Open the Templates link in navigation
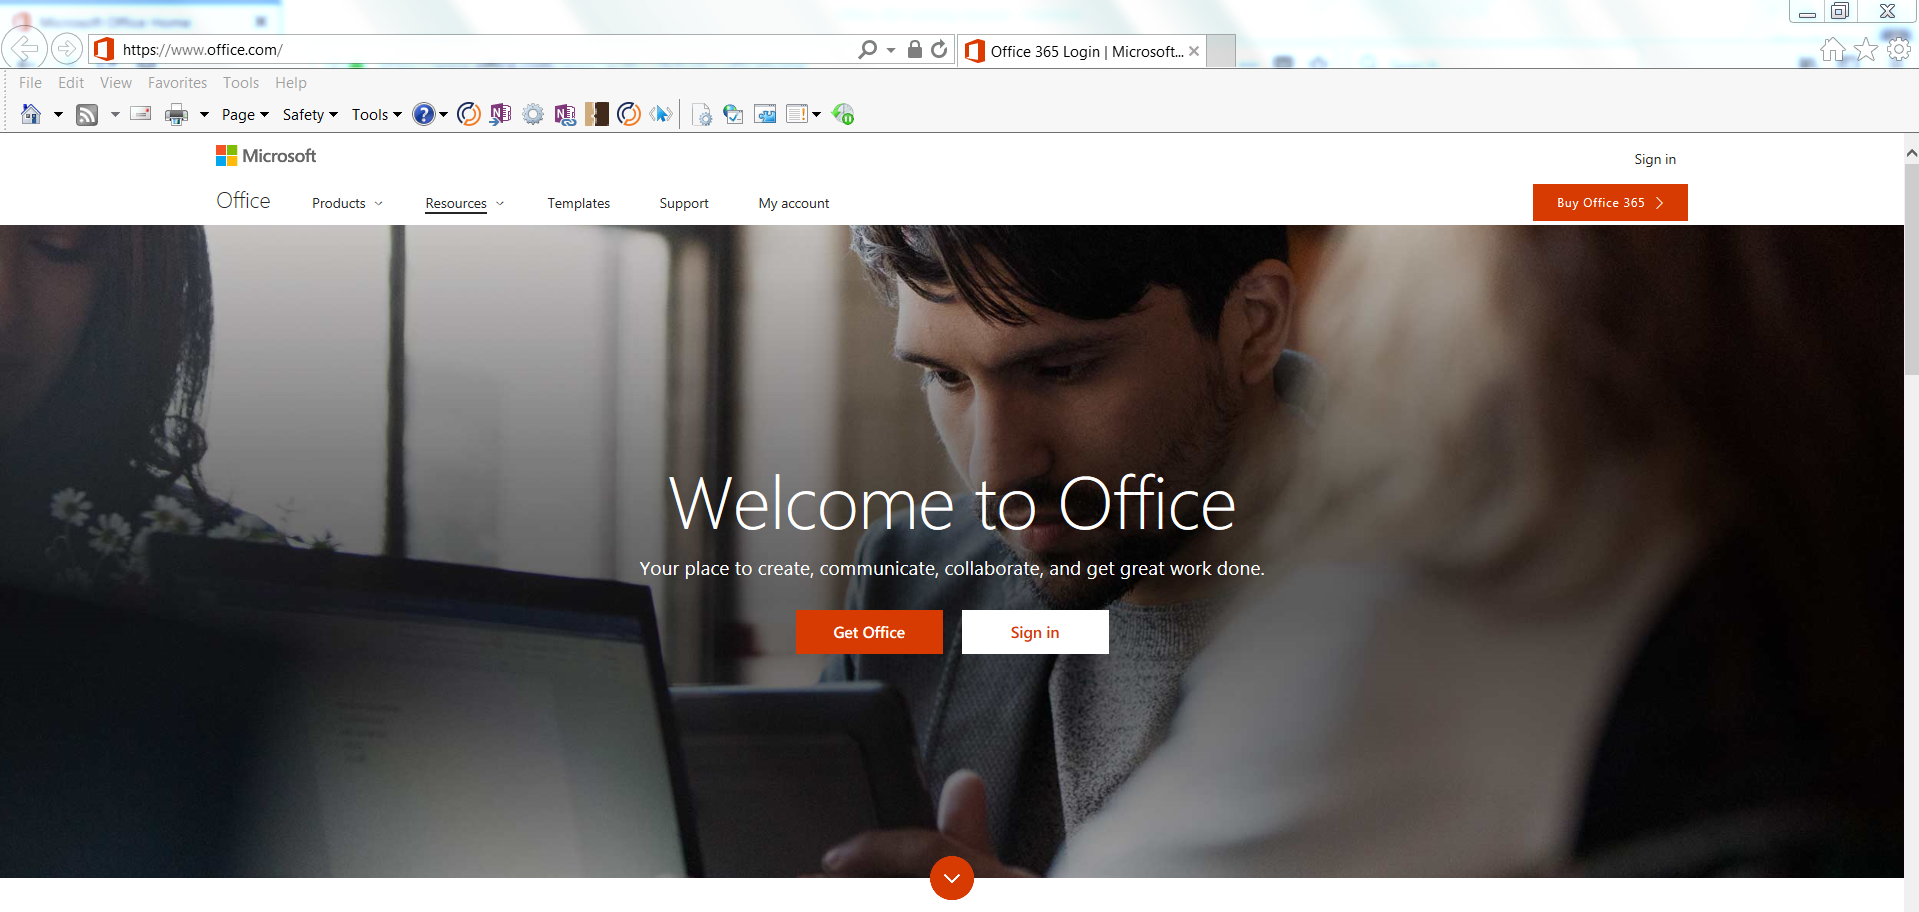This screenshot has height=912, width=1919. [578, 203]
